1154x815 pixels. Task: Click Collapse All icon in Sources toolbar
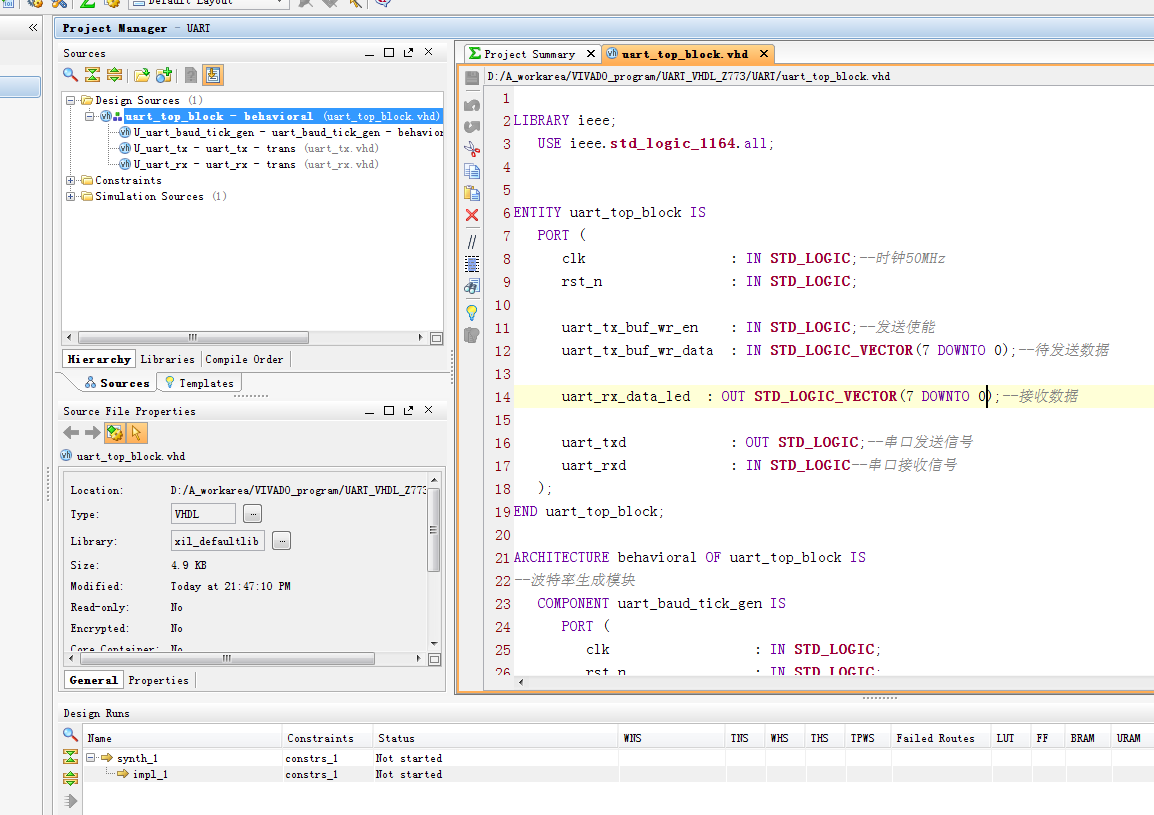click(x=92, y=74)
